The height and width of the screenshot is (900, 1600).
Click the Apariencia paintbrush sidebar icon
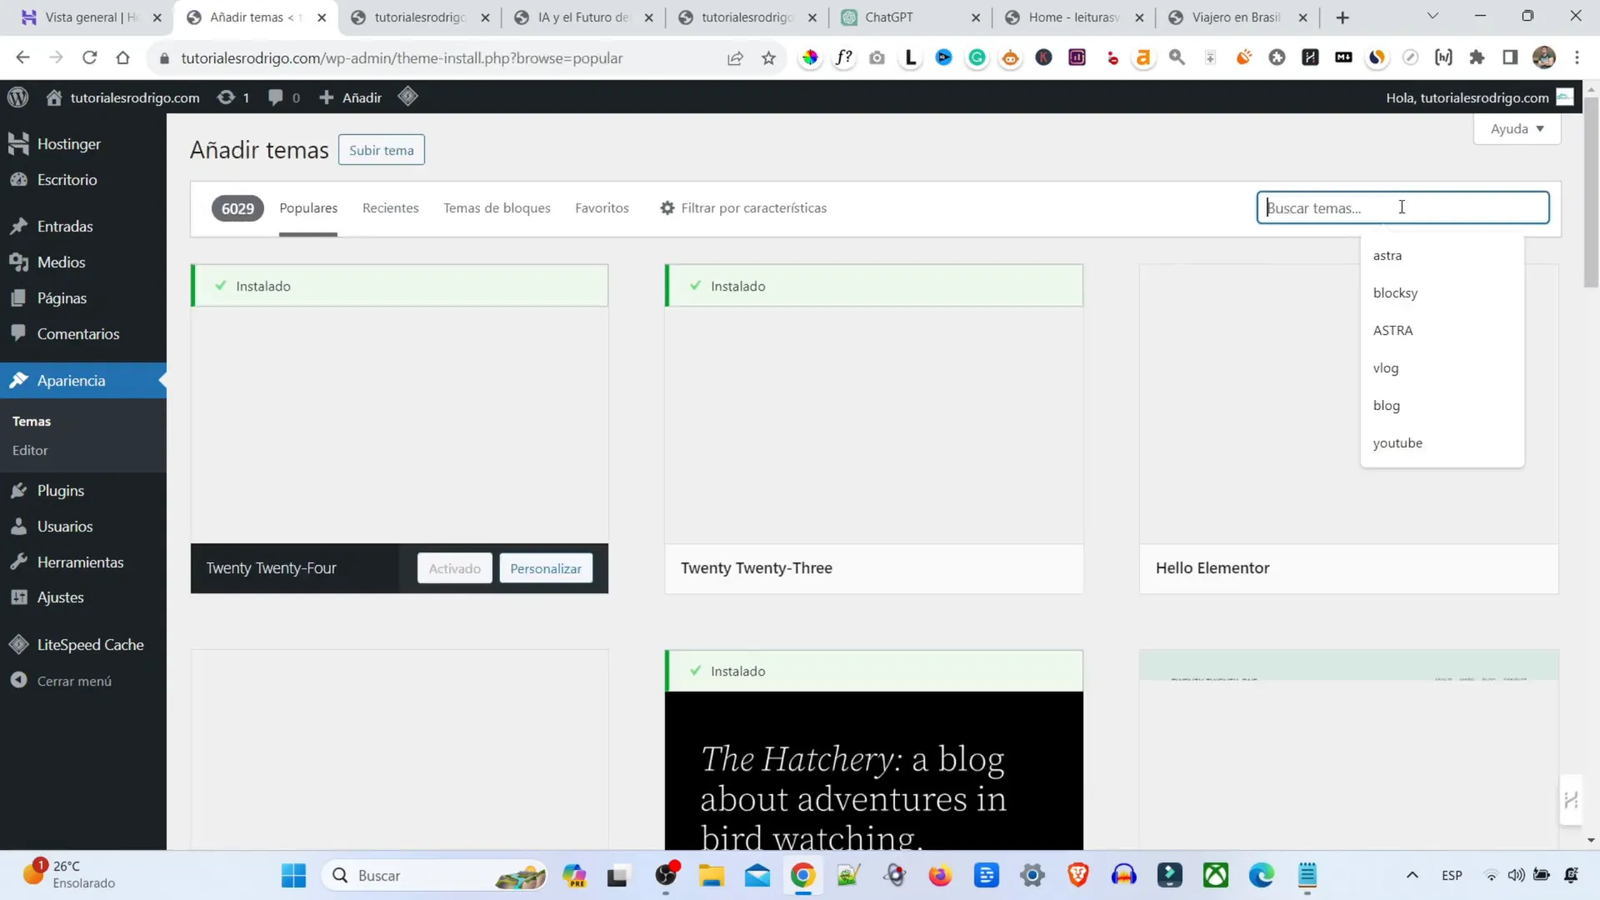[x=17, y=380]
